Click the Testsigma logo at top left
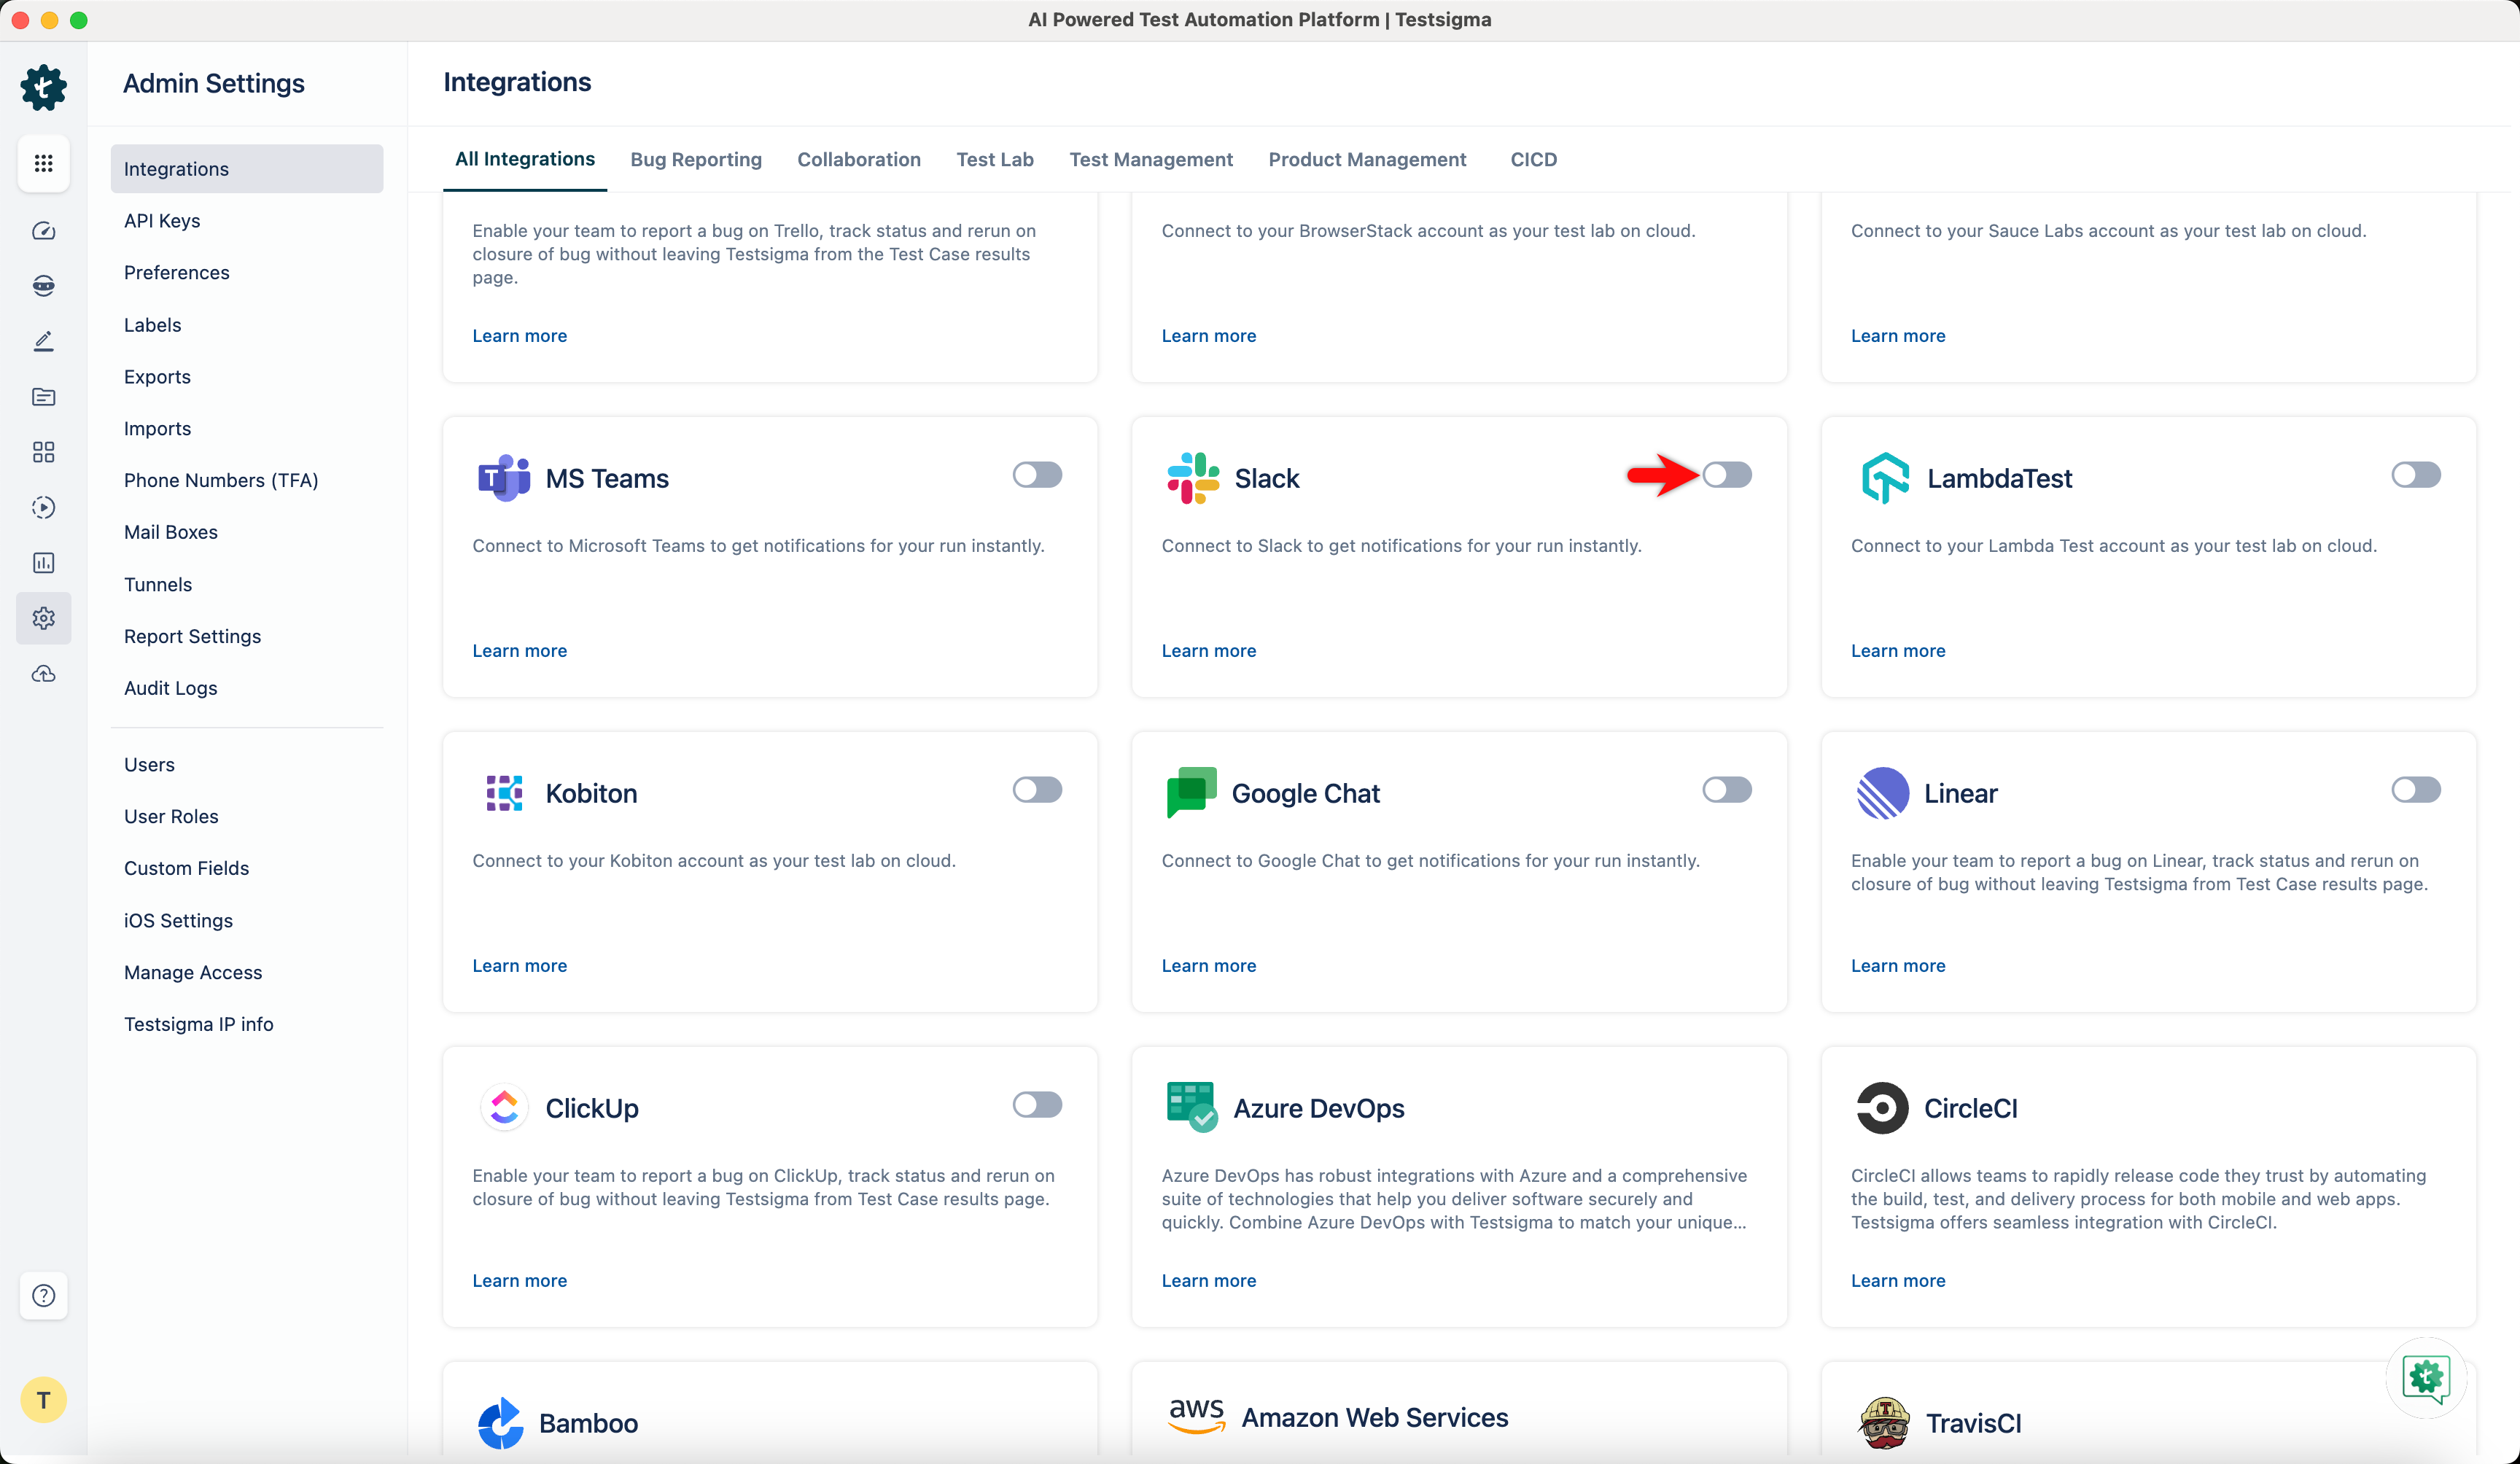The height and width of the screenshot is (1464, 2520). pyautogui.click(x=43, y=87)
